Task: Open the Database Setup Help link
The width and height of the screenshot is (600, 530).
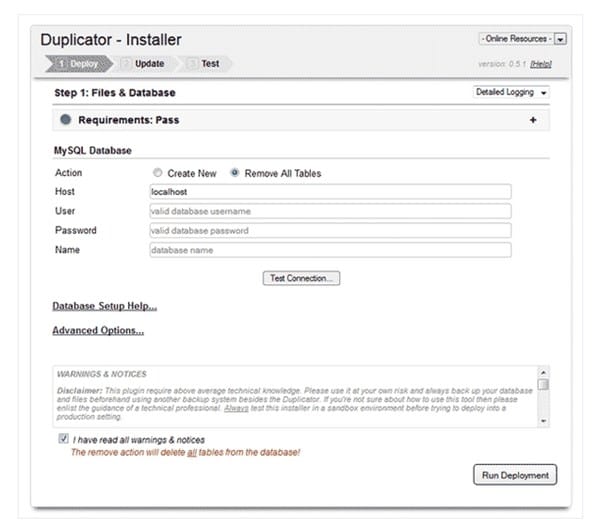Action: [104, 306]
